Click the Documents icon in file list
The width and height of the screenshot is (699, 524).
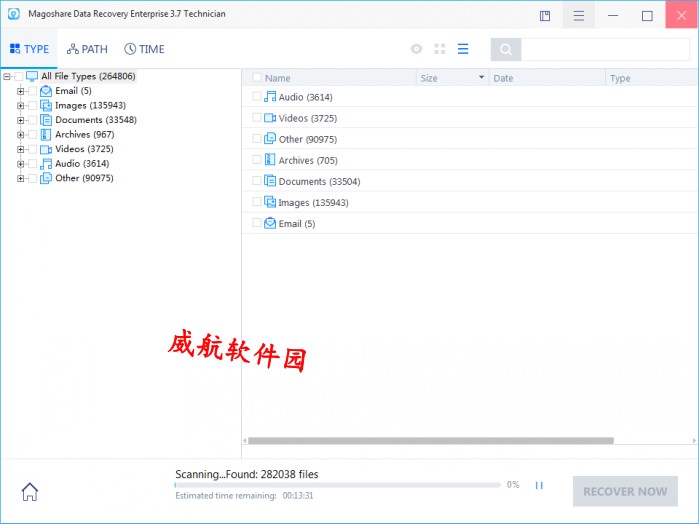coord(270,181)
